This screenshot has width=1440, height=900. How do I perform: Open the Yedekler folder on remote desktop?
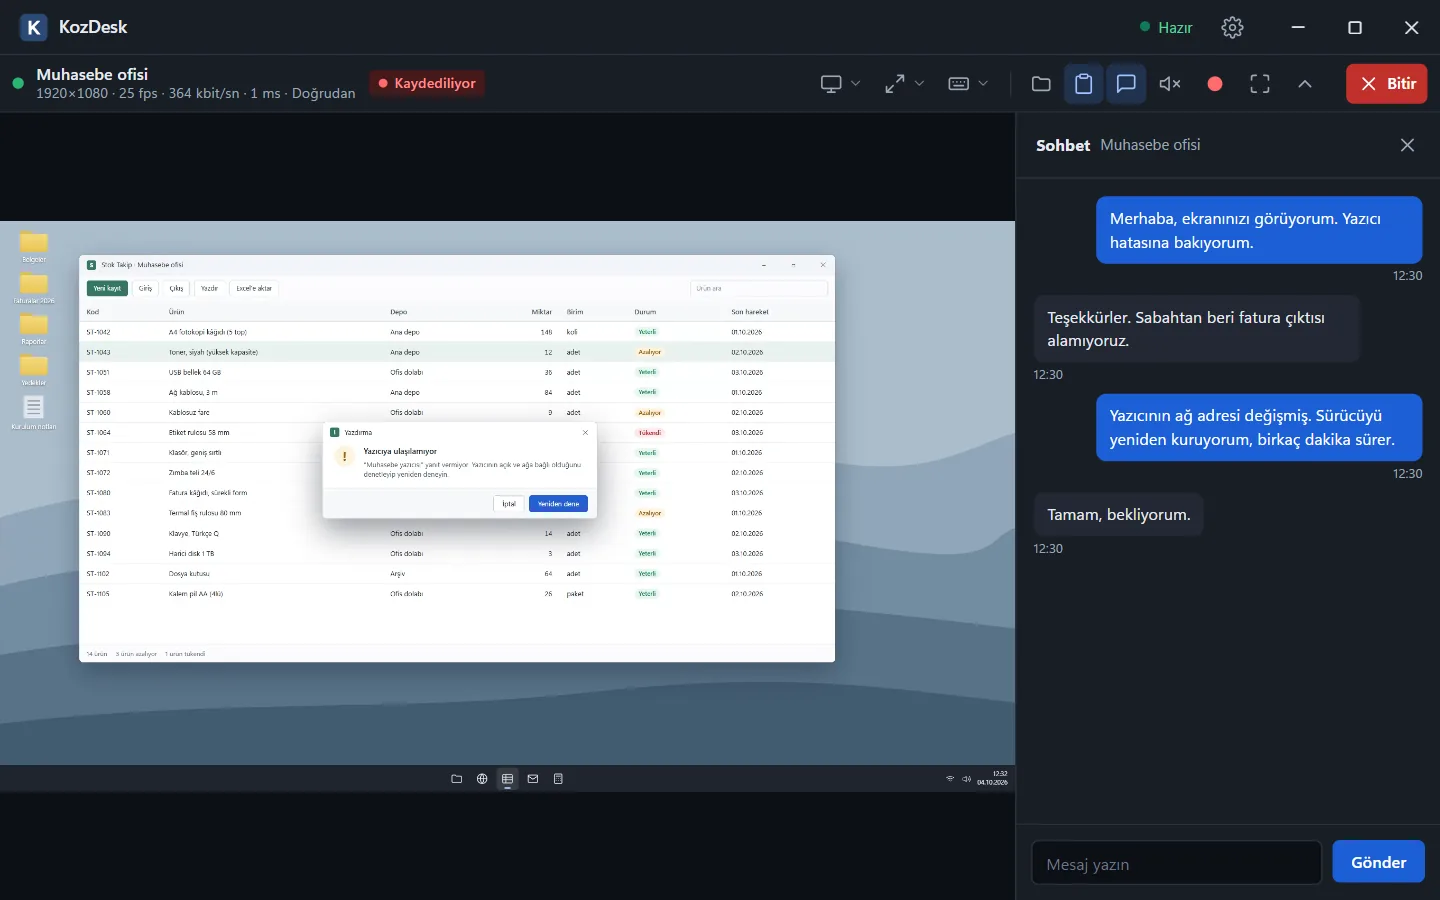(x=34, y=370)
